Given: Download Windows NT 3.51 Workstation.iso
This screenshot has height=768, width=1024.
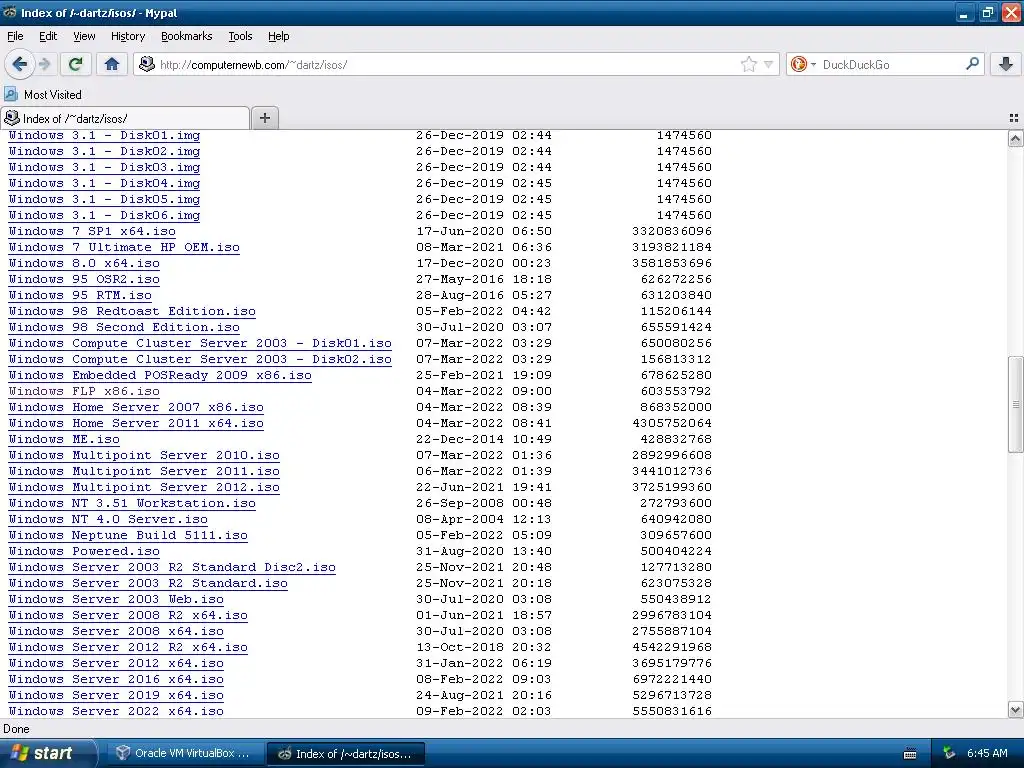Looking at the screenshot, I should click(x=132, y=504).
